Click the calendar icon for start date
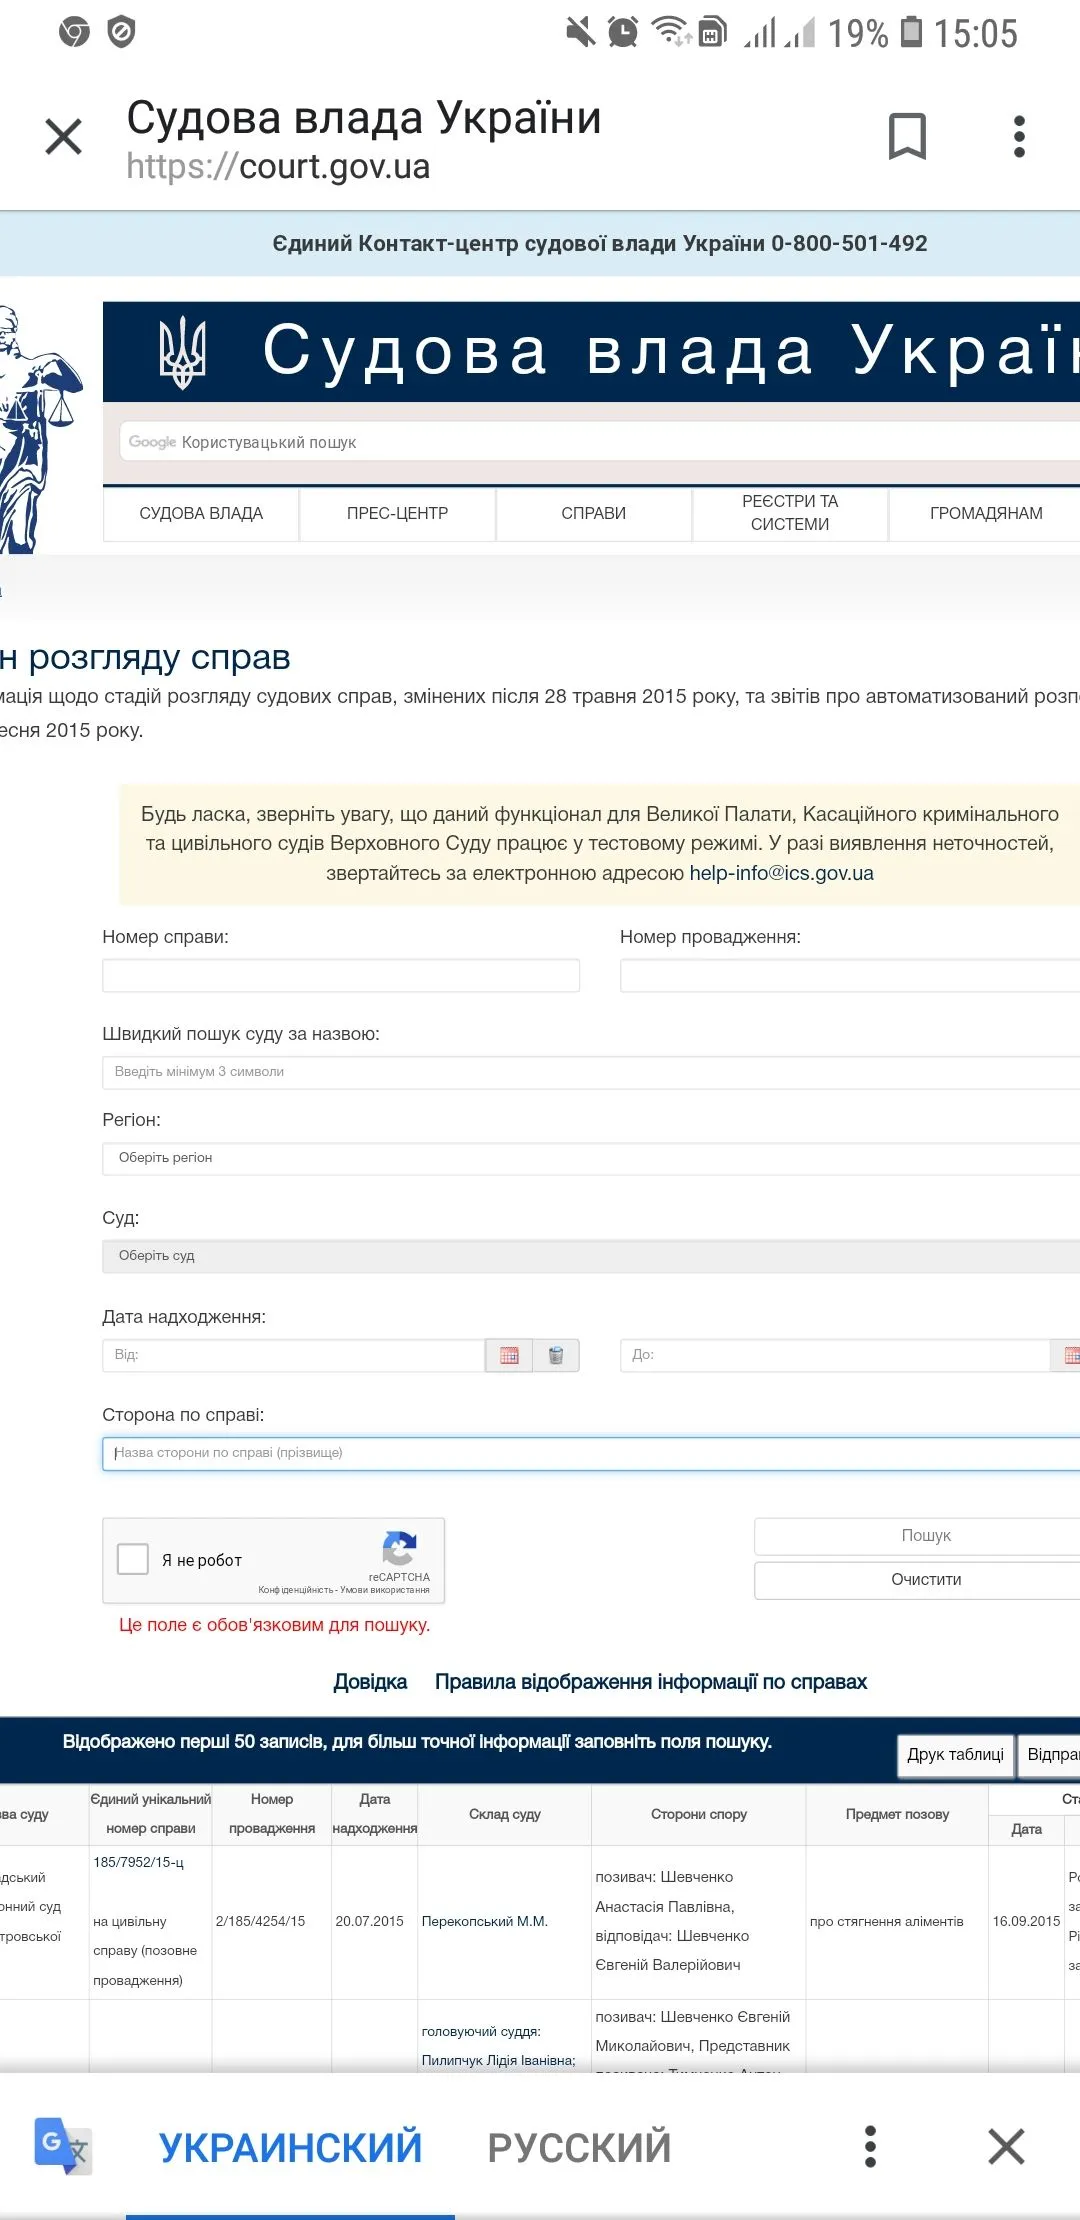This screenshot has width=1080, height=2220. coord(509,1355)
